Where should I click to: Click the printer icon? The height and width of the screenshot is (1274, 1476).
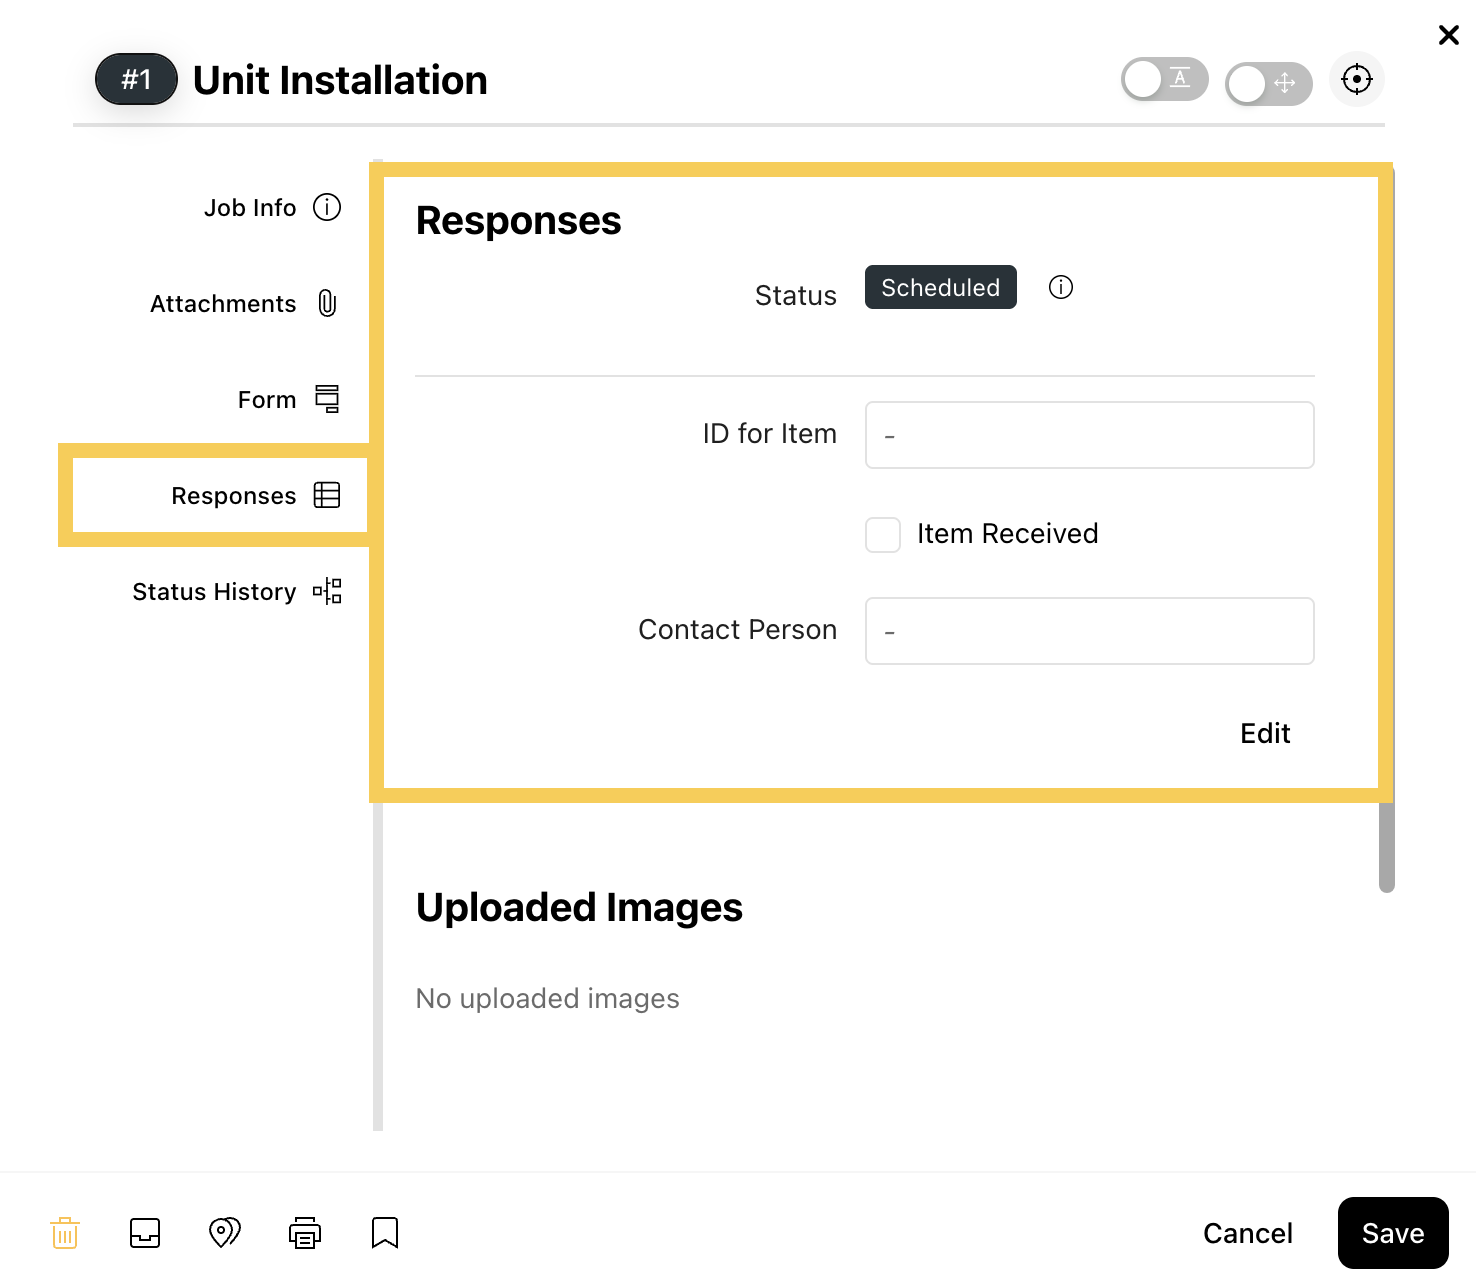click(x=305, y=1233)
